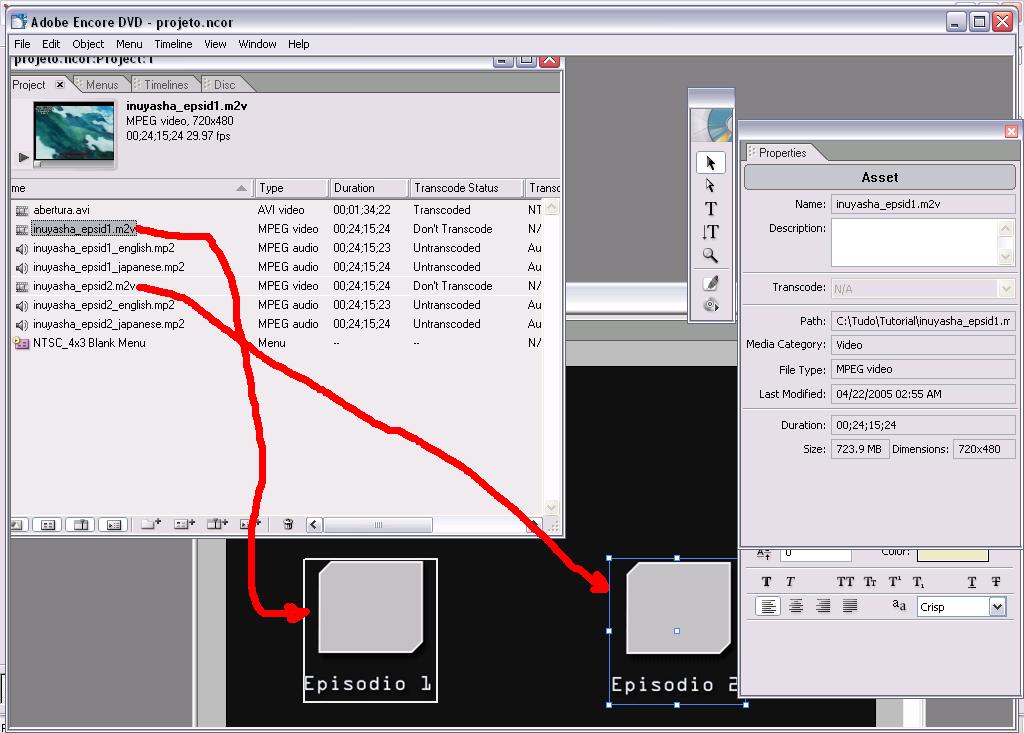Select inuyasha_epsid2_japanese.mp2 audio asset
Viewport: 1024px width, 733px height.
pos(108,323)
